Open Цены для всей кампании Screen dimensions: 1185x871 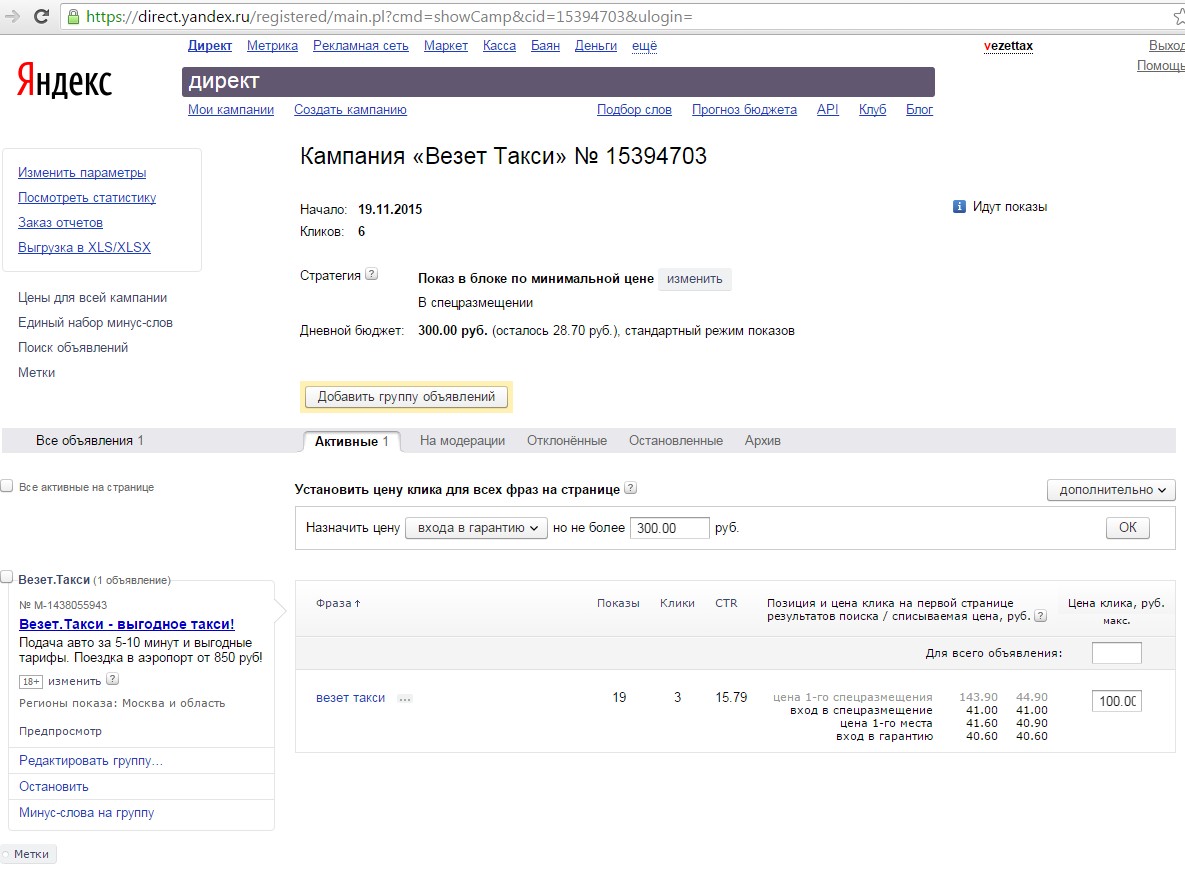pyautogui.click(x=92, y=298)
